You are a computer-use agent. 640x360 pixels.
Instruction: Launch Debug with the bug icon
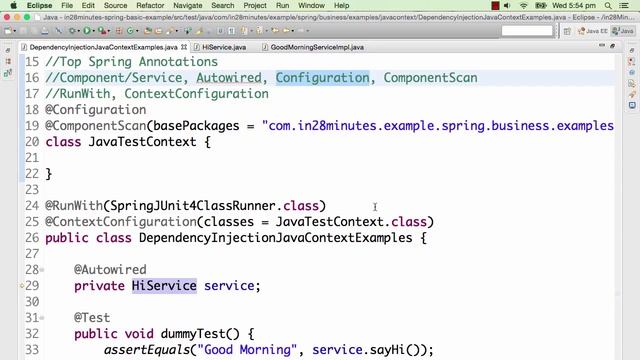pyautogui.click(x=72, y=31)
